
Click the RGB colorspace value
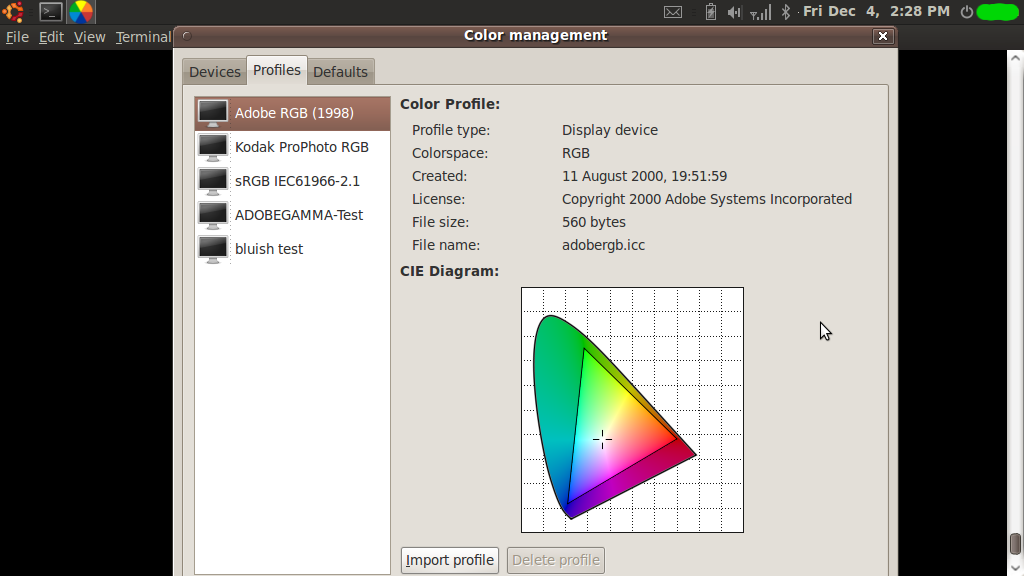[576, 153]
